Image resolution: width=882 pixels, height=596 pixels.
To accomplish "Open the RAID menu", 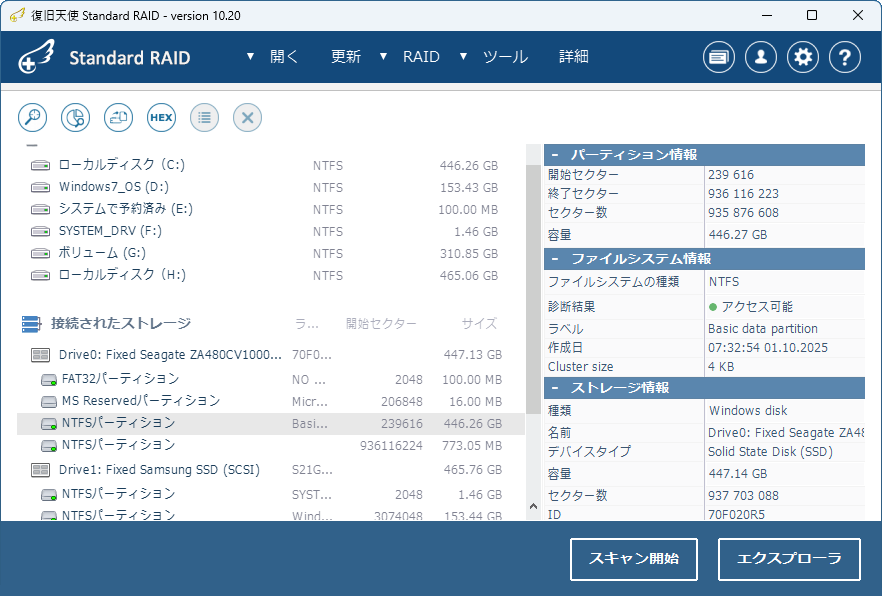I will click(421, 56).
